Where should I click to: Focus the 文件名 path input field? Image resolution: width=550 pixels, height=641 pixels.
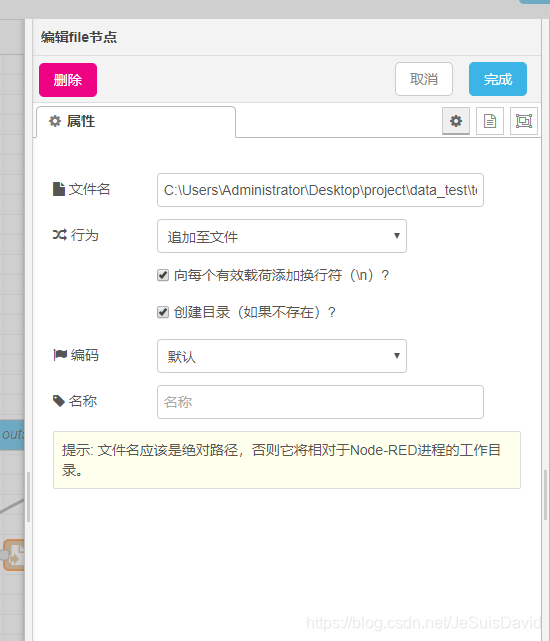(320, 190)
